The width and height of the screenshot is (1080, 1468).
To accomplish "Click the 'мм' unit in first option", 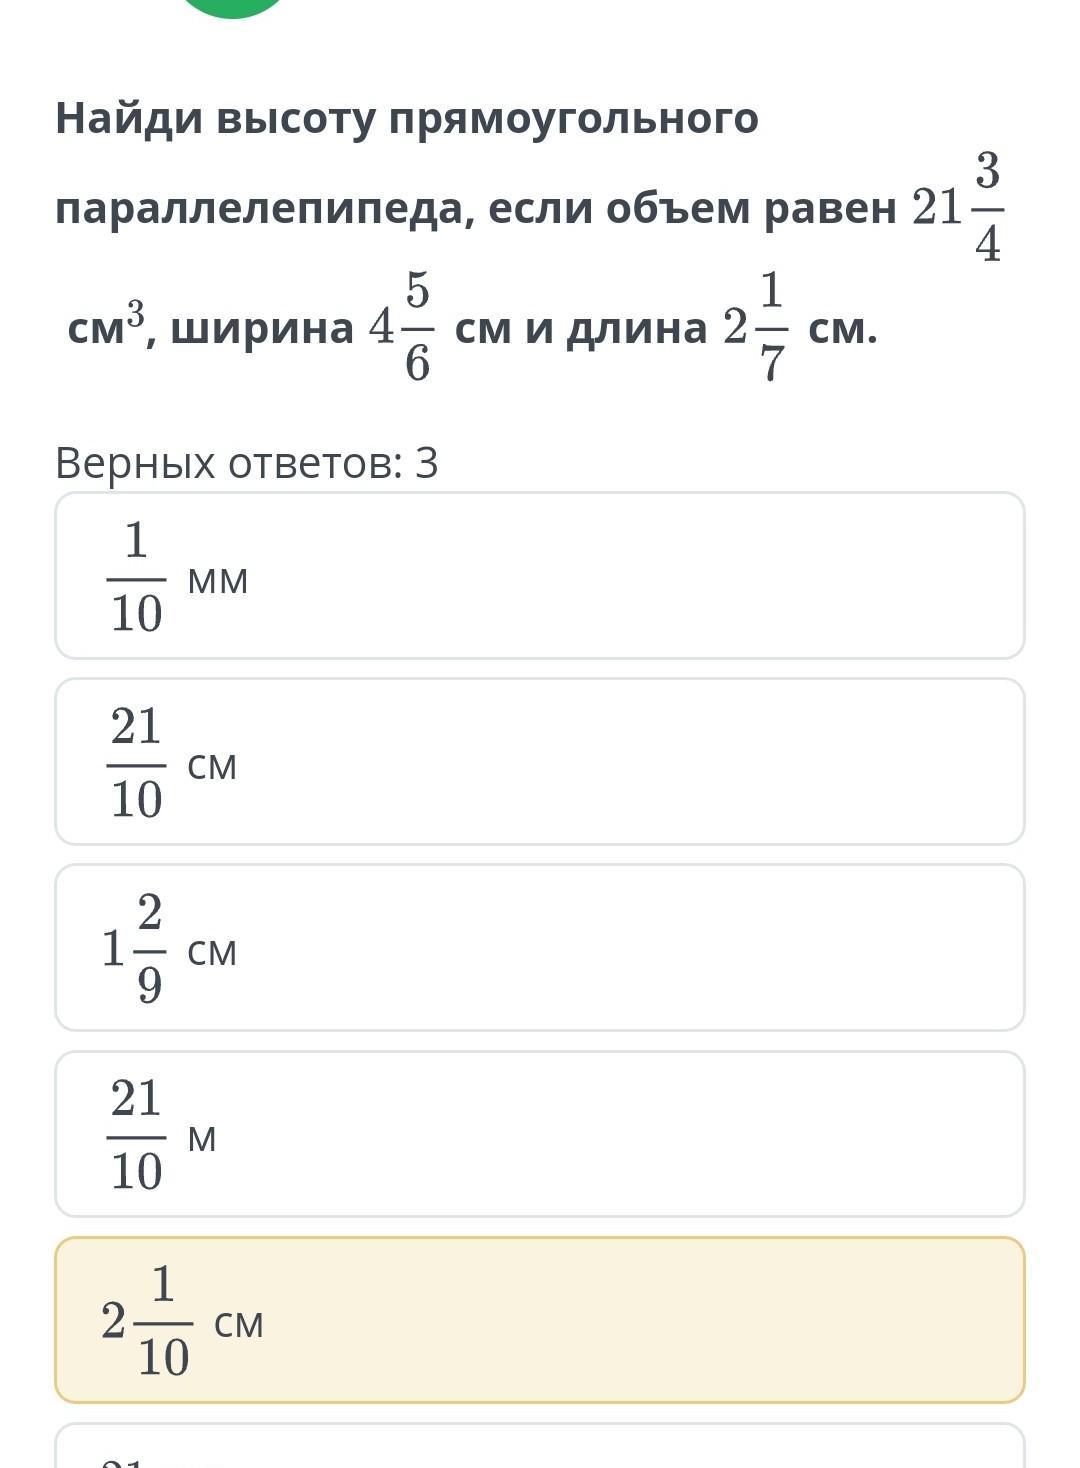I will (x=218, y=579).
